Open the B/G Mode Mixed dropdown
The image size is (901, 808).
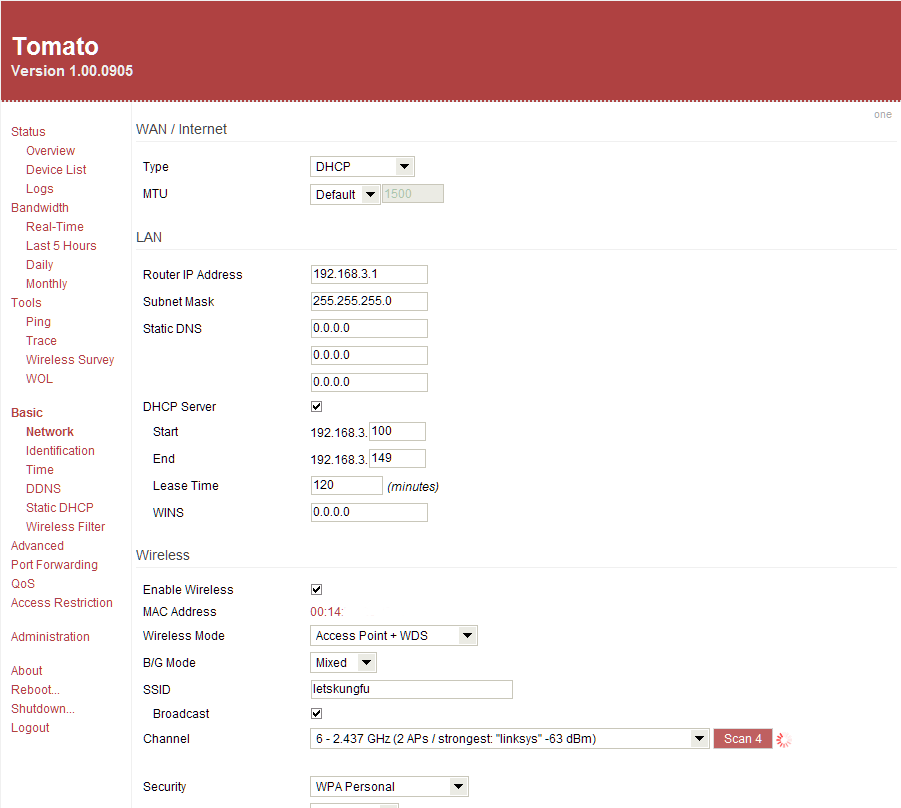[x=343, y=663]
